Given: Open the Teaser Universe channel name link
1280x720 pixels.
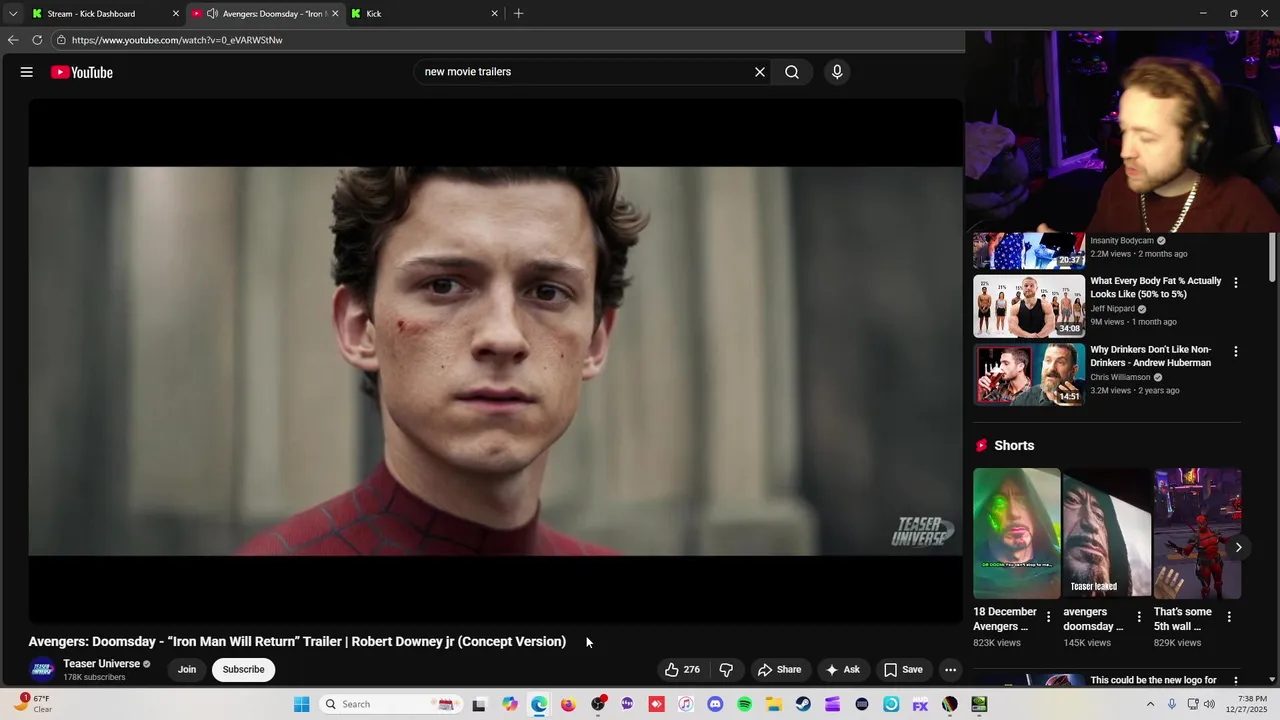Looking at the screenshot, I should coord(101,664).
